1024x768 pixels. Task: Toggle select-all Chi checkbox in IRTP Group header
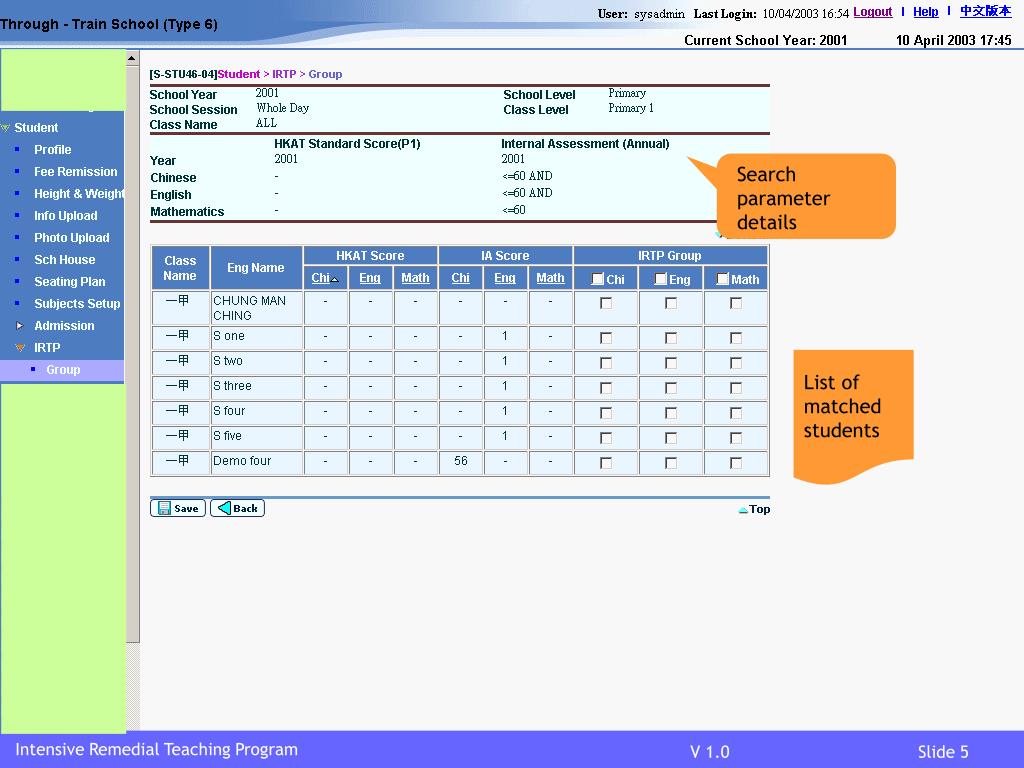pos(597,279)
